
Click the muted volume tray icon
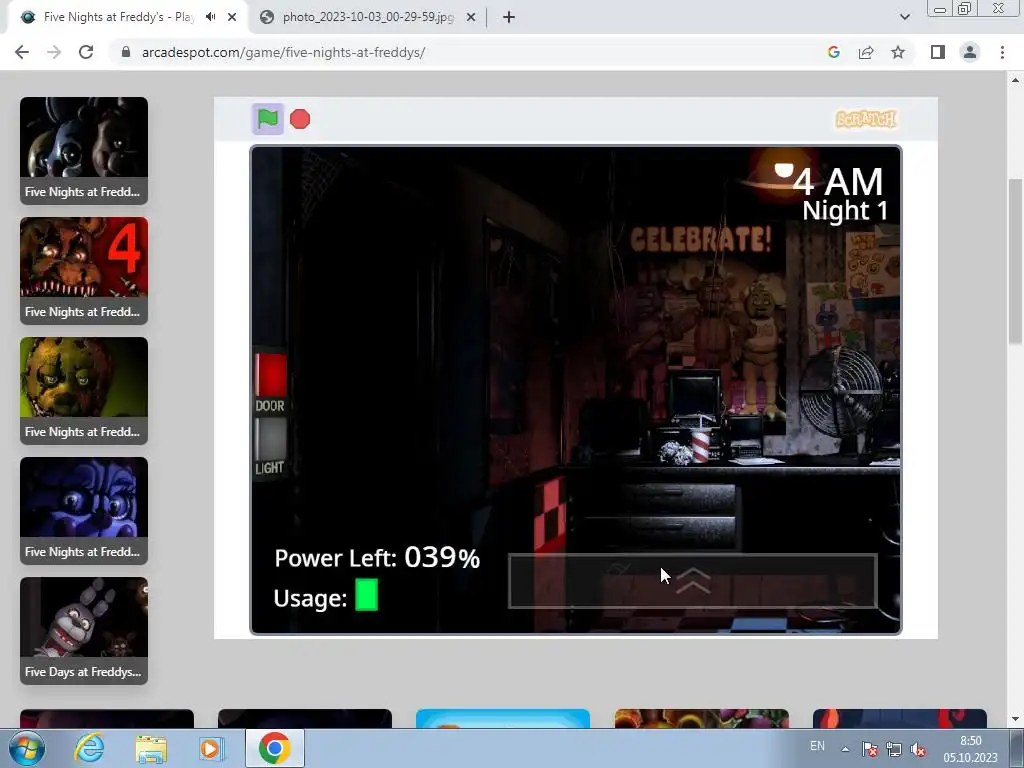[918, 749]
